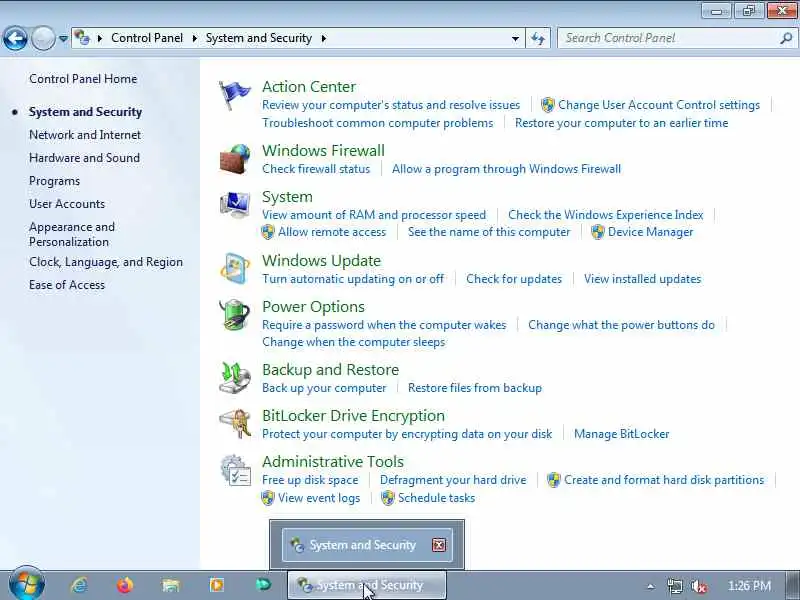Click Restore your computer to an earlier time
This screenshot has width=800, height=600.
[621, 123]
